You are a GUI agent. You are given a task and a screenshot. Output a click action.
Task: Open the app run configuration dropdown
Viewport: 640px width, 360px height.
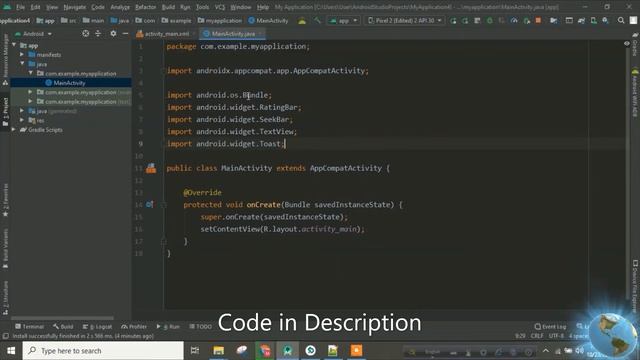pos(343,20)
